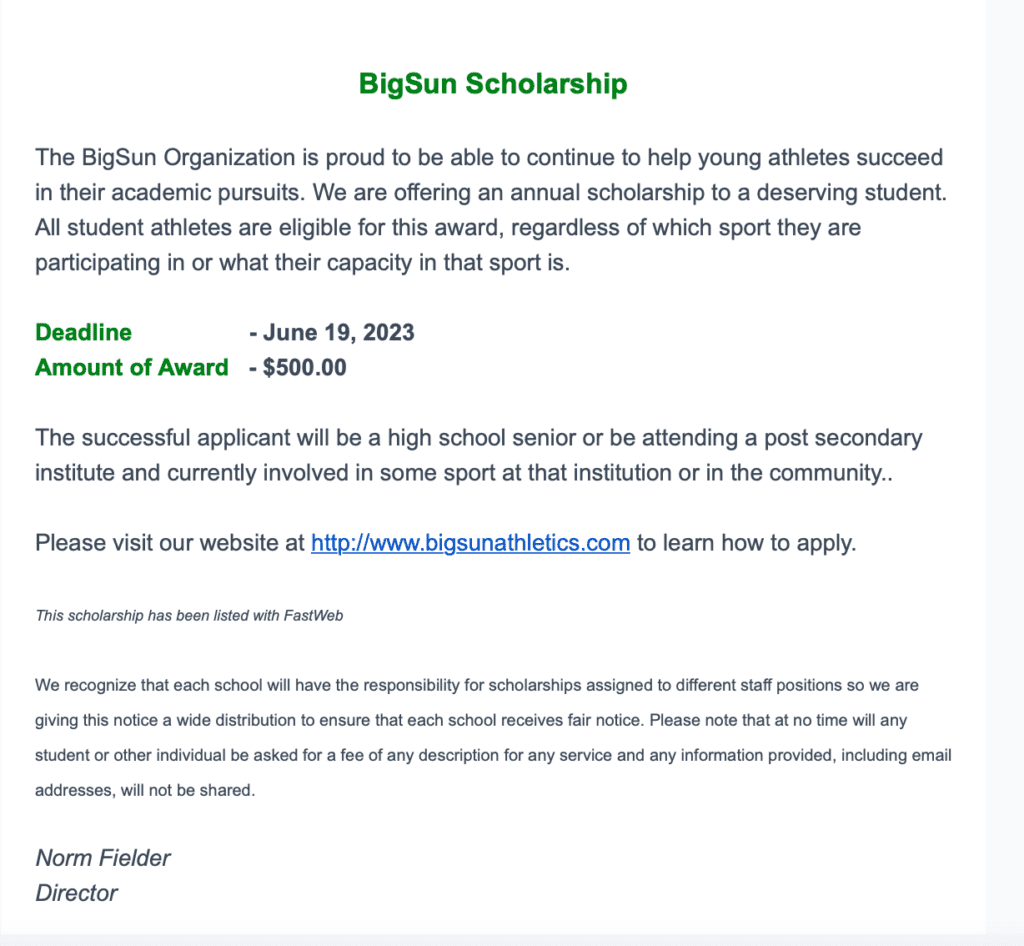Click the paragraph about the successful applicant

(x=478, y=455)
